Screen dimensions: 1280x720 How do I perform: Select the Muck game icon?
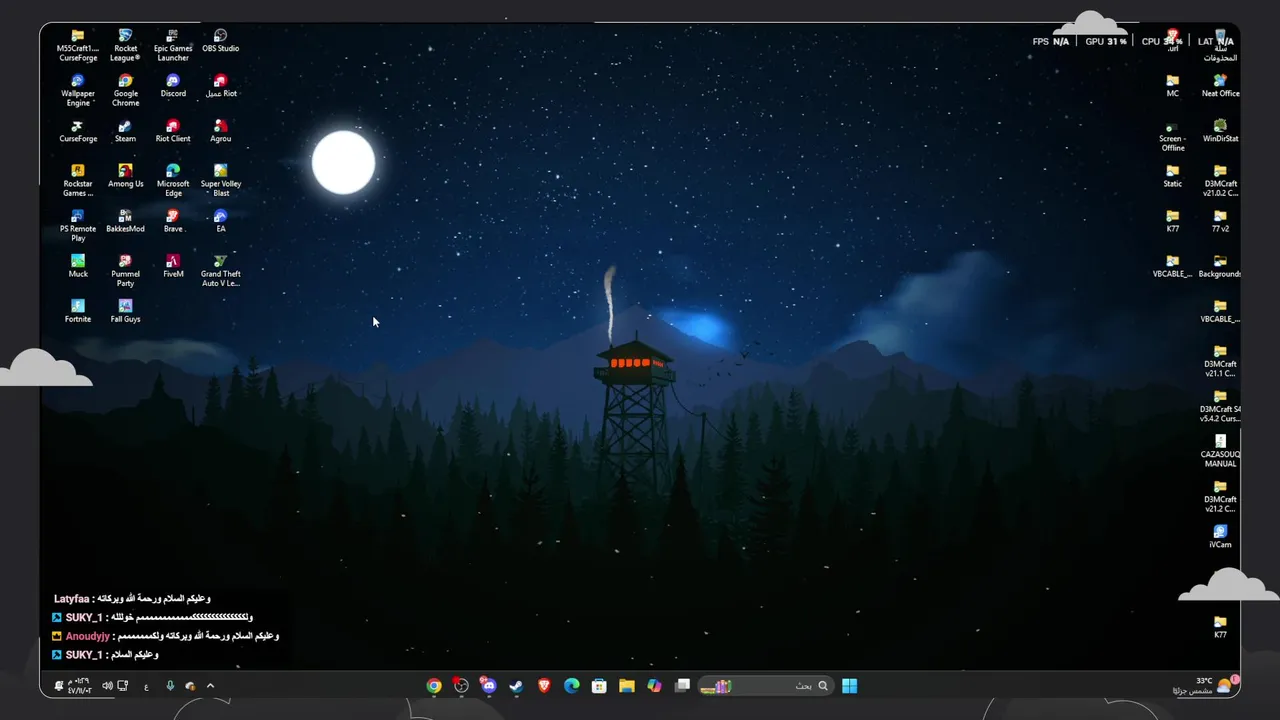78,266
